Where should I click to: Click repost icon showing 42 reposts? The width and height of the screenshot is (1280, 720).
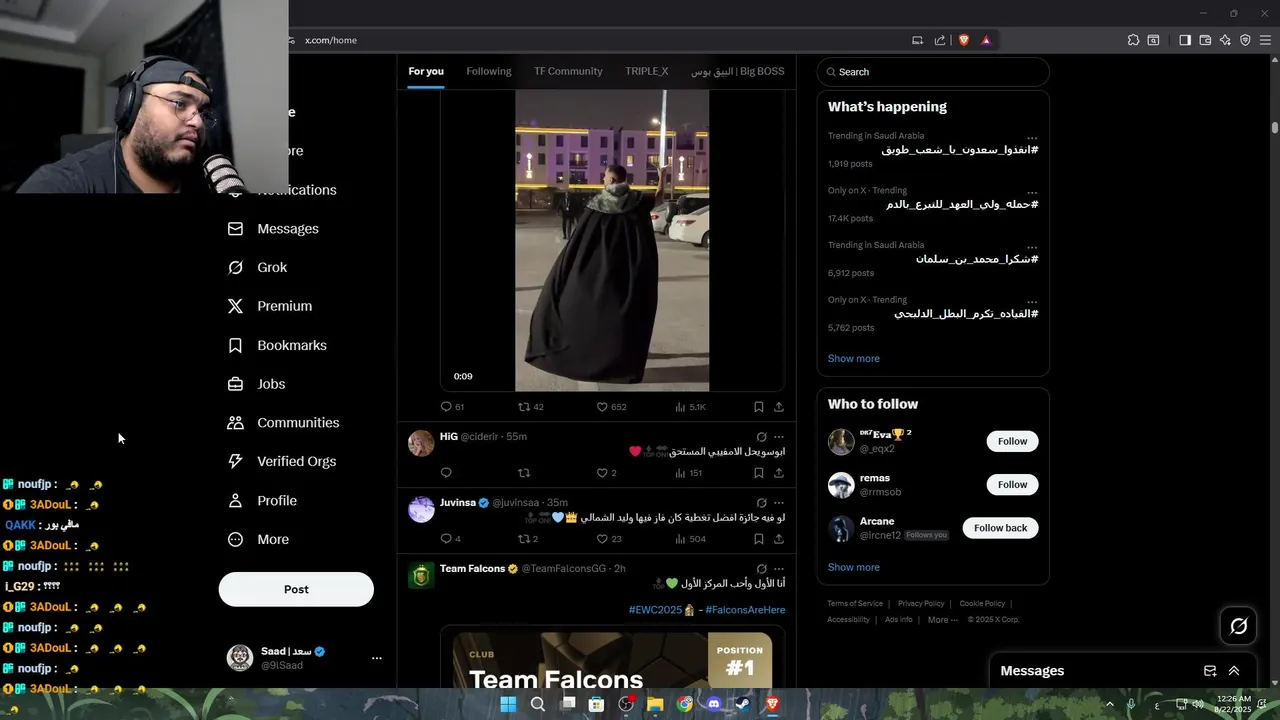point(523,407)
